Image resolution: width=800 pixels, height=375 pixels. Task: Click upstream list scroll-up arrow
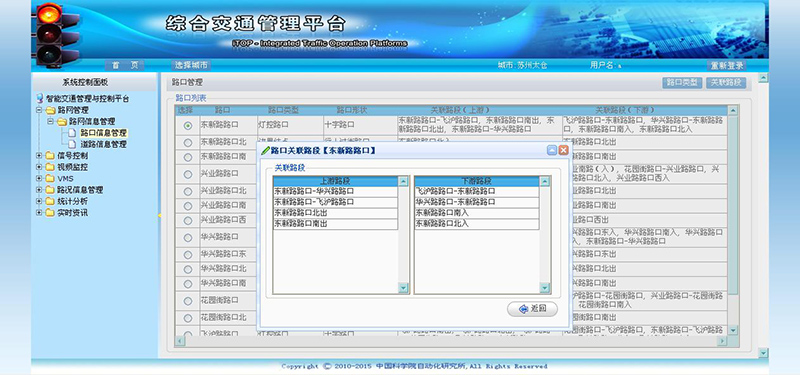point(403,181)
